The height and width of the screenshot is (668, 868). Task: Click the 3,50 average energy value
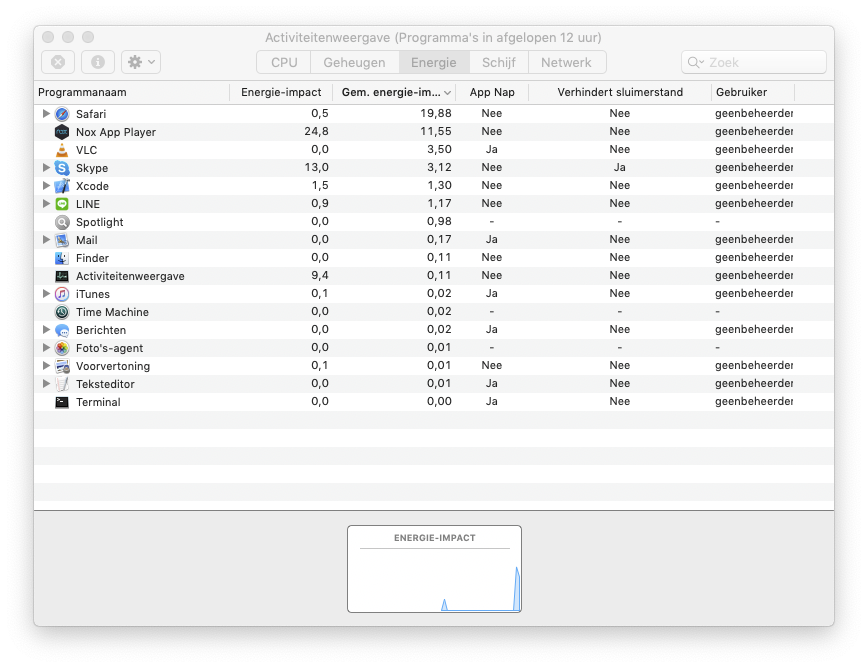pyautogui.click(x=439, y=149)
